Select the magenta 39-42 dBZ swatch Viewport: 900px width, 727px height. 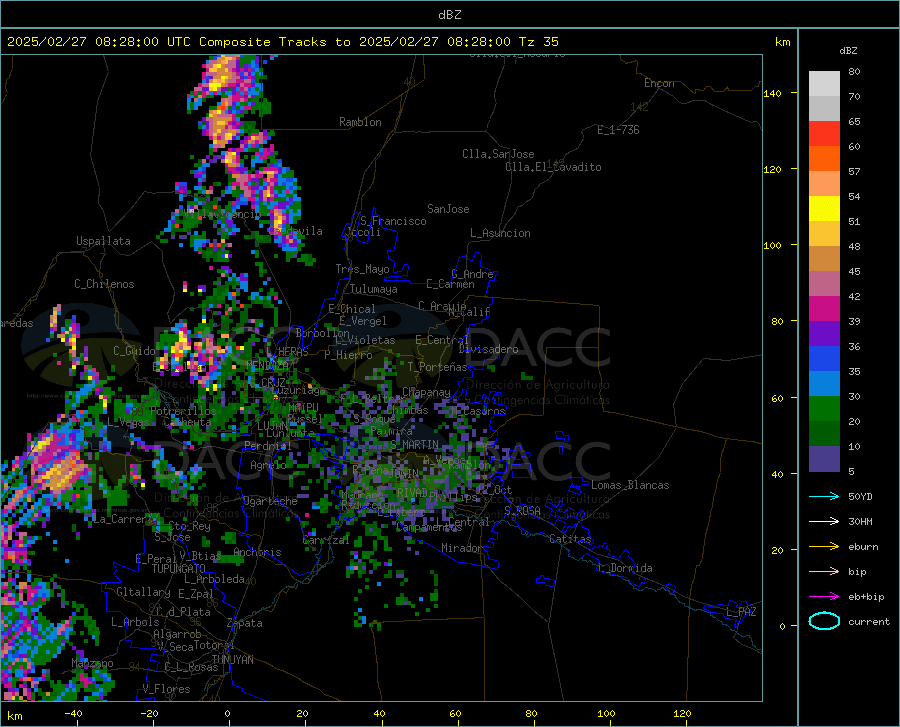coord(824,309)
